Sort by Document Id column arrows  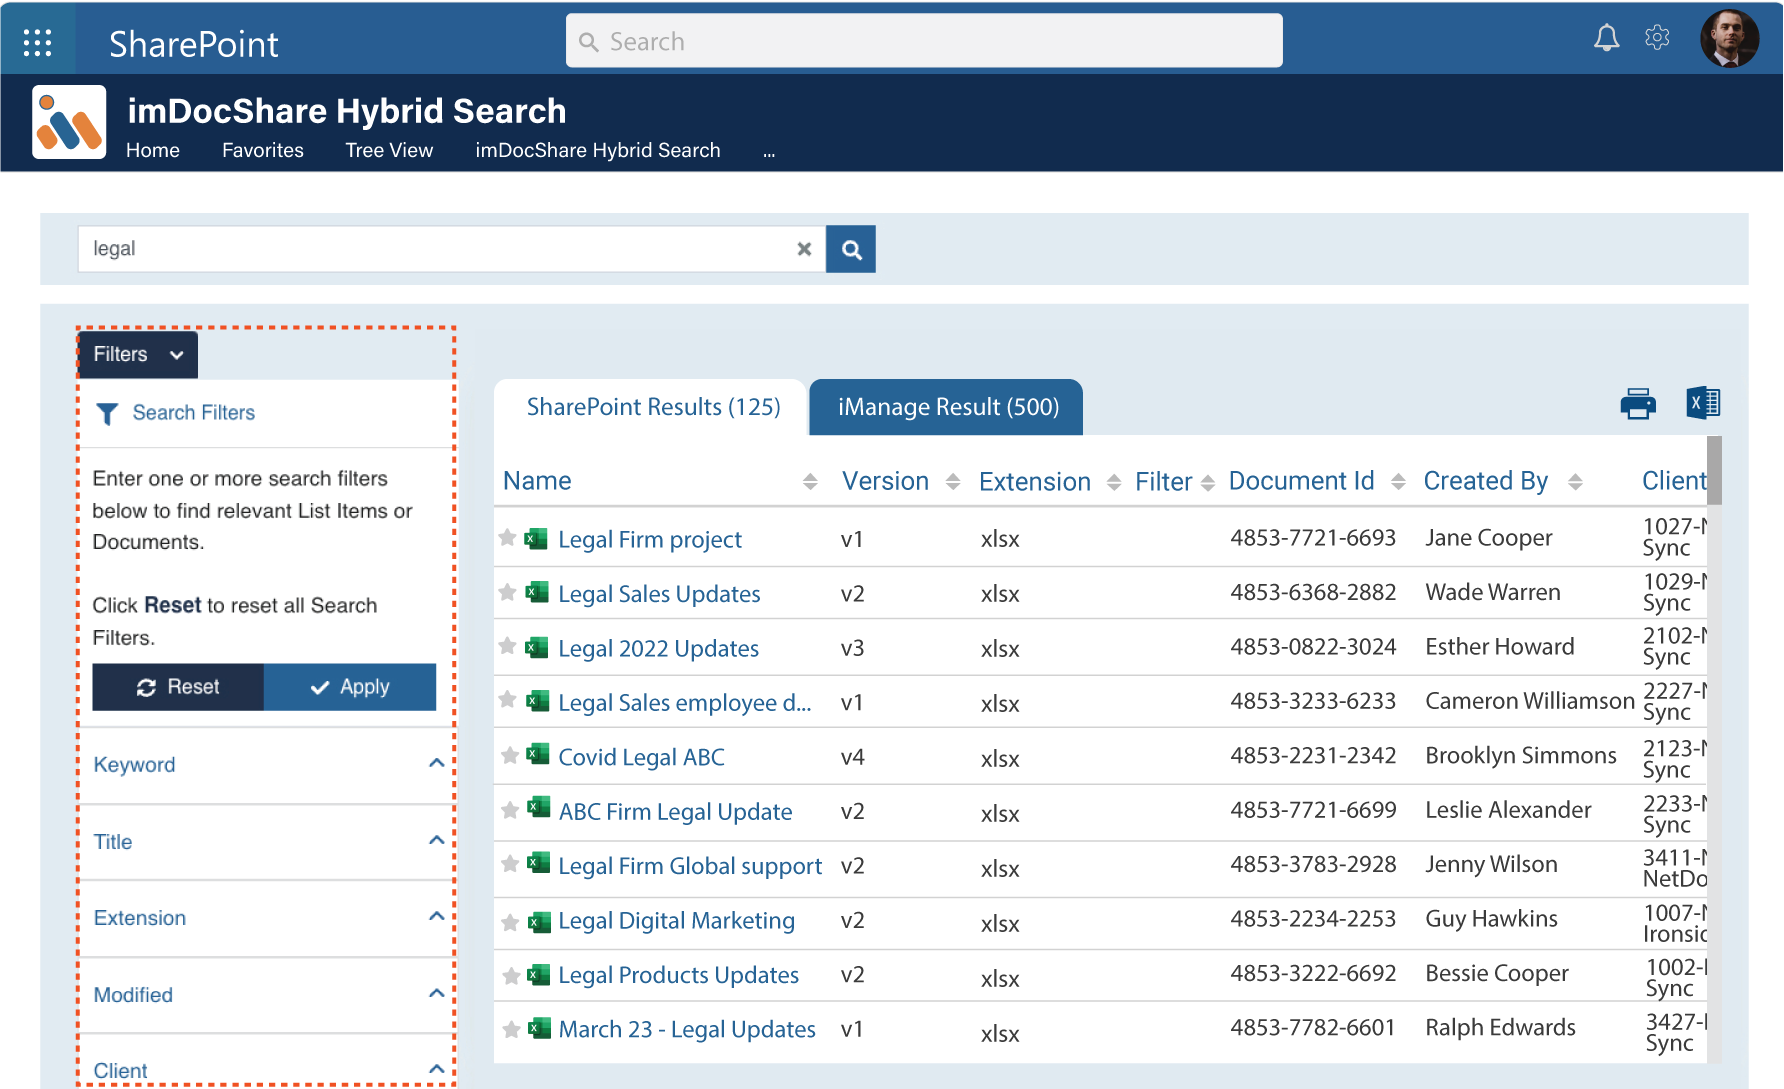[1398, 482]
